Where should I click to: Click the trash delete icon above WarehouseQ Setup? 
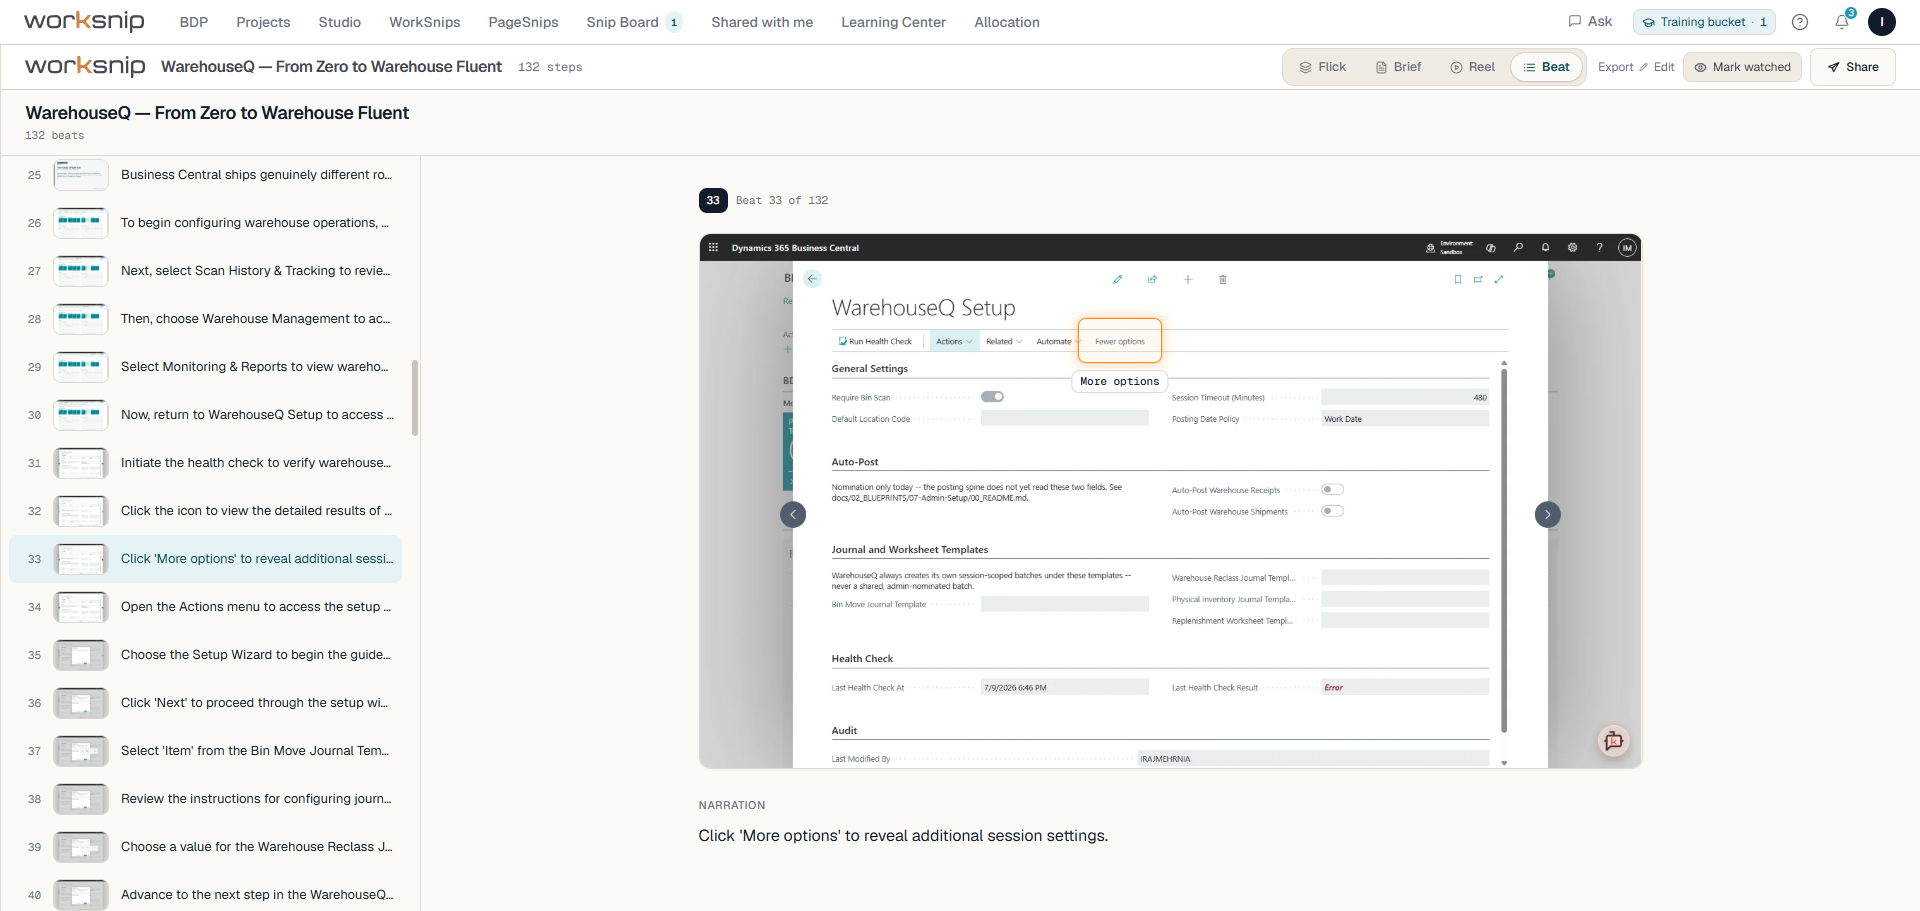1223,280
